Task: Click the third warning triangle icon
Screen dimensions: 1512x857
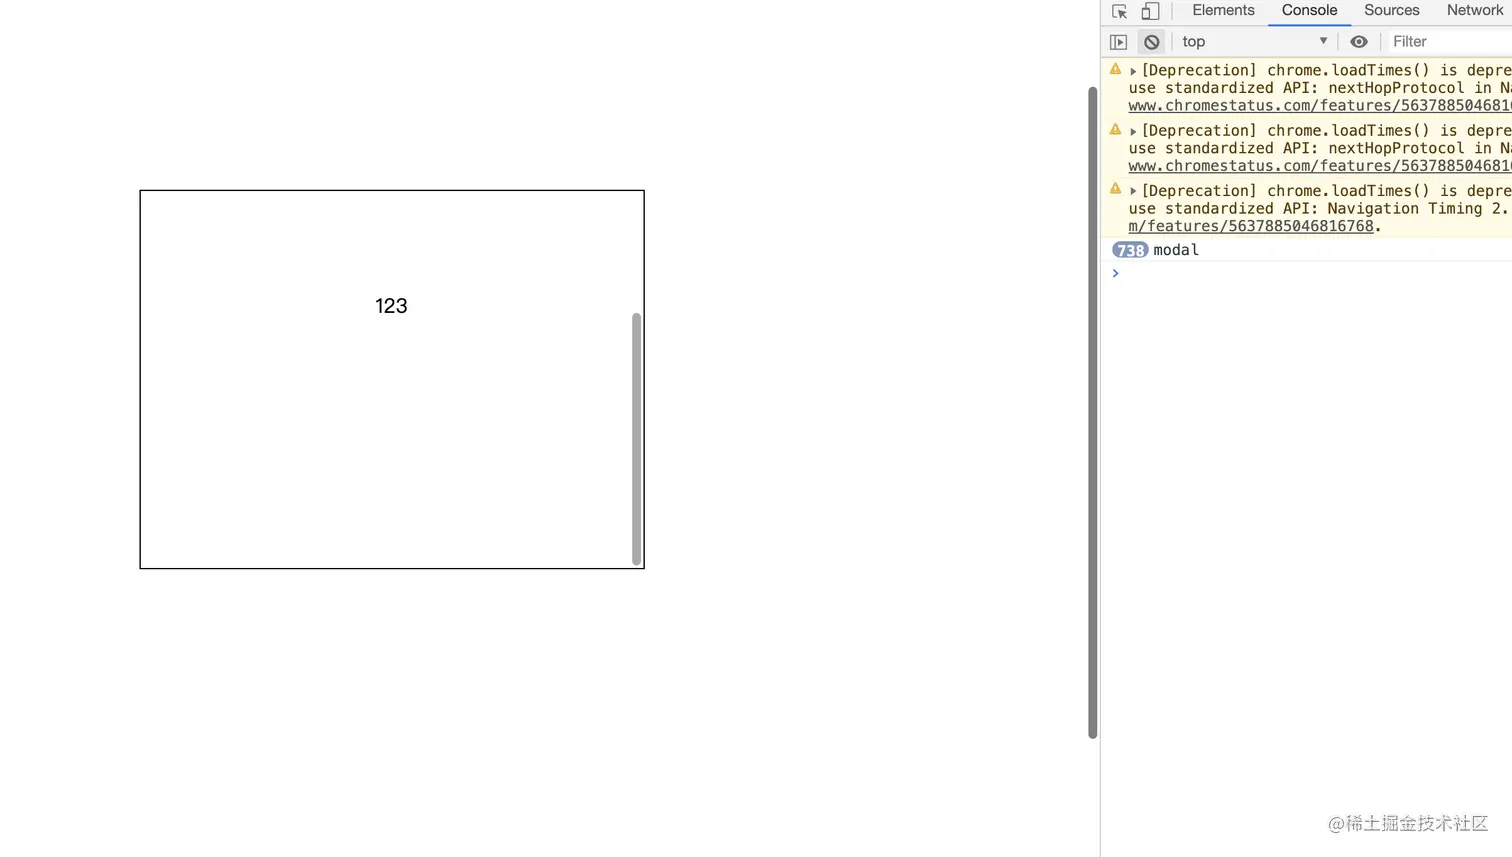Action: click(1115, 189)
